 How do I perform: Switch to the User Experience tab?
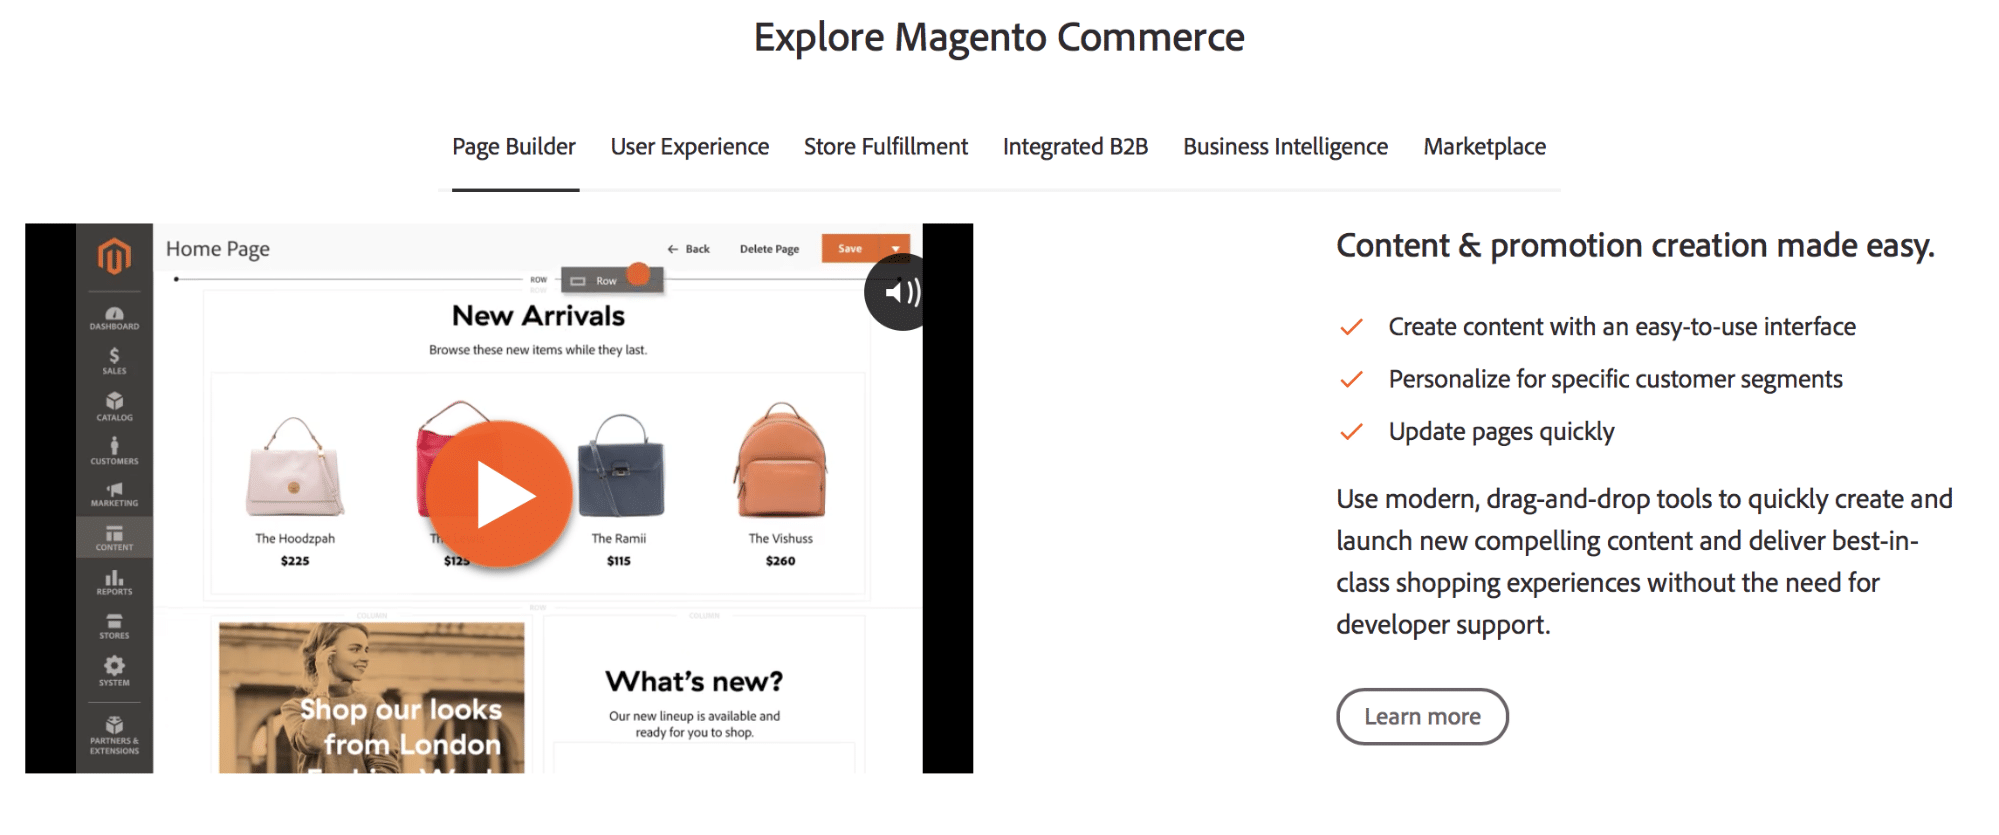click(689, 147)
